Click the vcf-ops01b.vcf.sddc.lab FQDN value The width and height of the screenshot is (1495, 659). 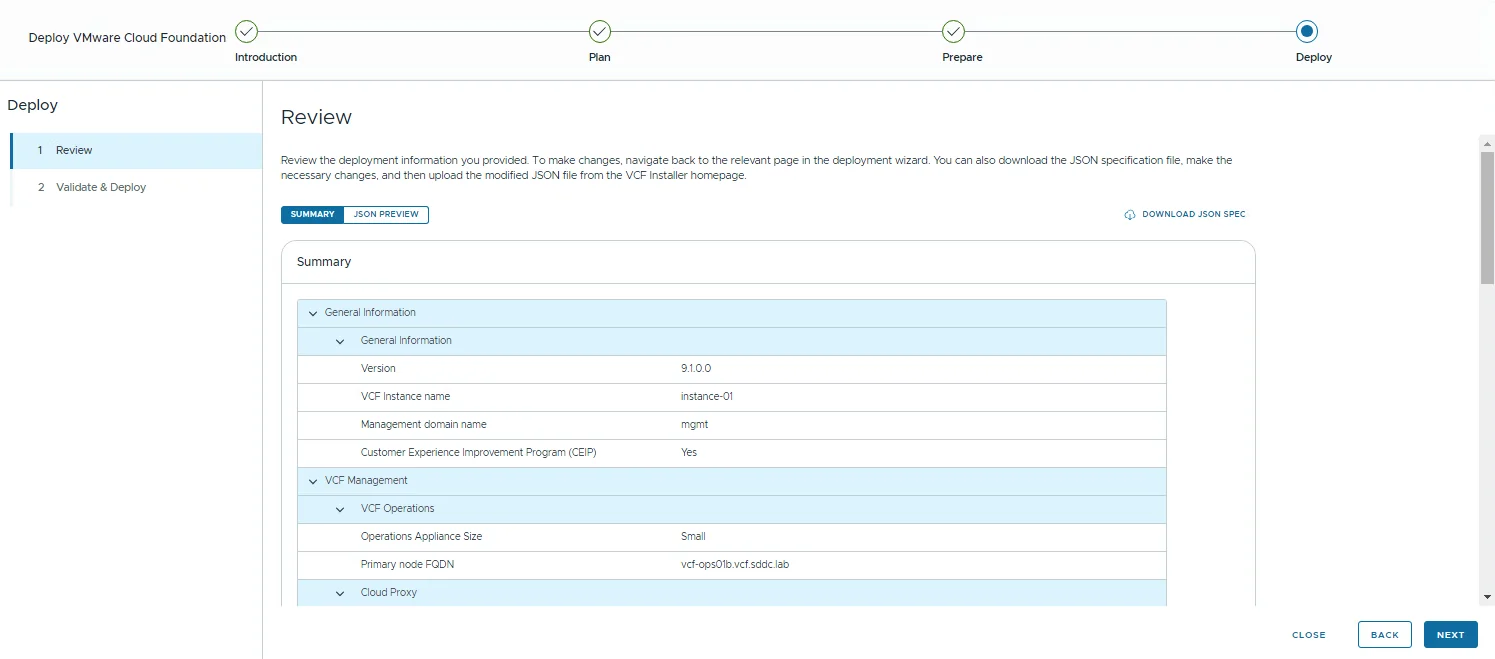click(735, 565)
